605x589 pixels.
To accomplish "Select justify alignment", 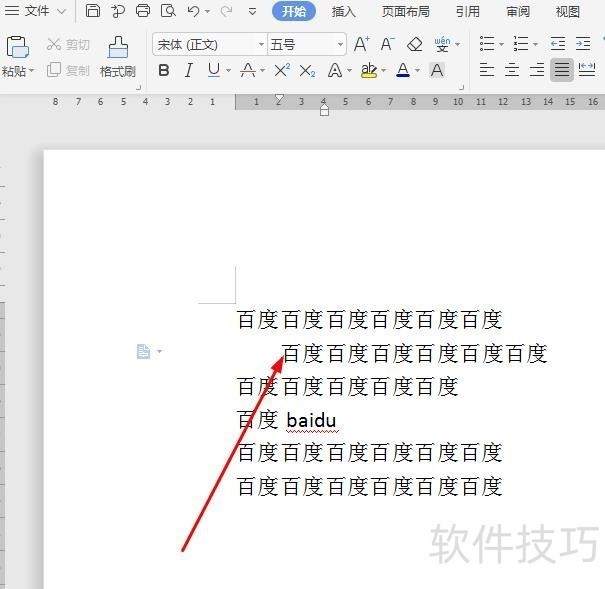I will point(562,70).
